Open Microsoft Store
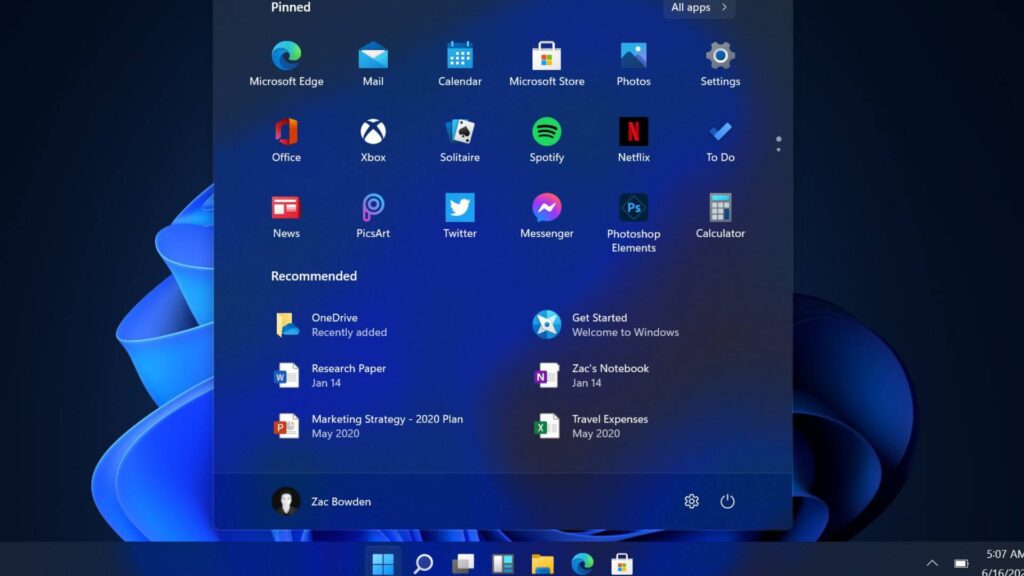This screenshot has height=576, width=1024. point(546,58)
